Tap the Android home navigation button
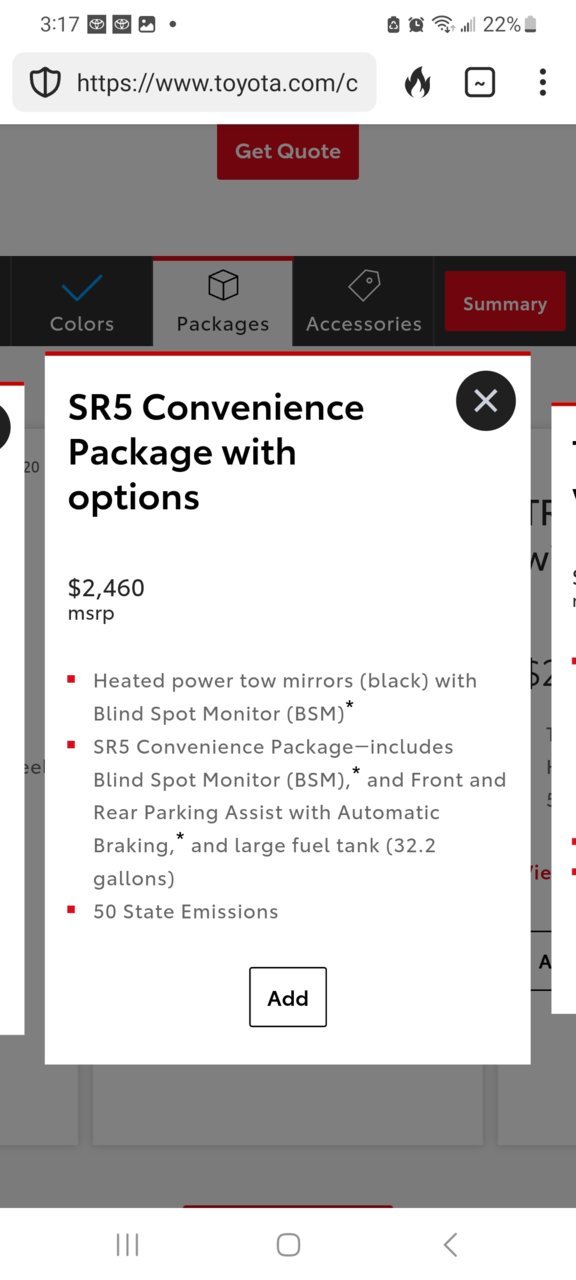This screenshot has height=1280, width=576. click(x=288, y=1244)
